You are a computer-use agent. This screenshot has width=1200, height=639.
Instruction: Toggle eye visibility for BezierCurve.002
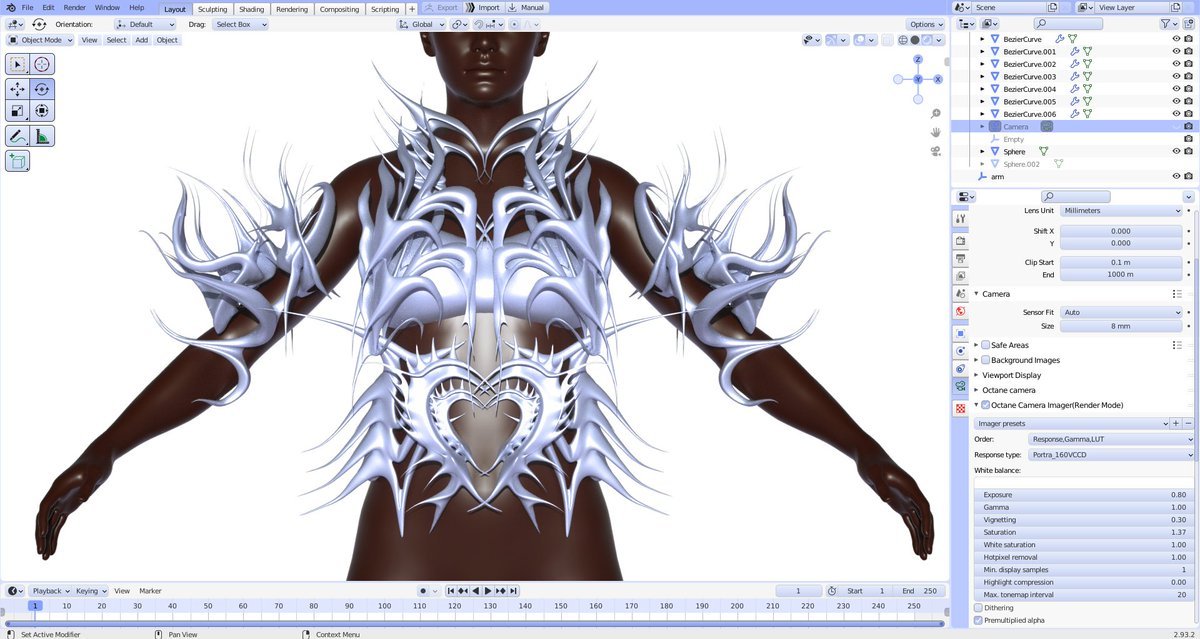1176,64
